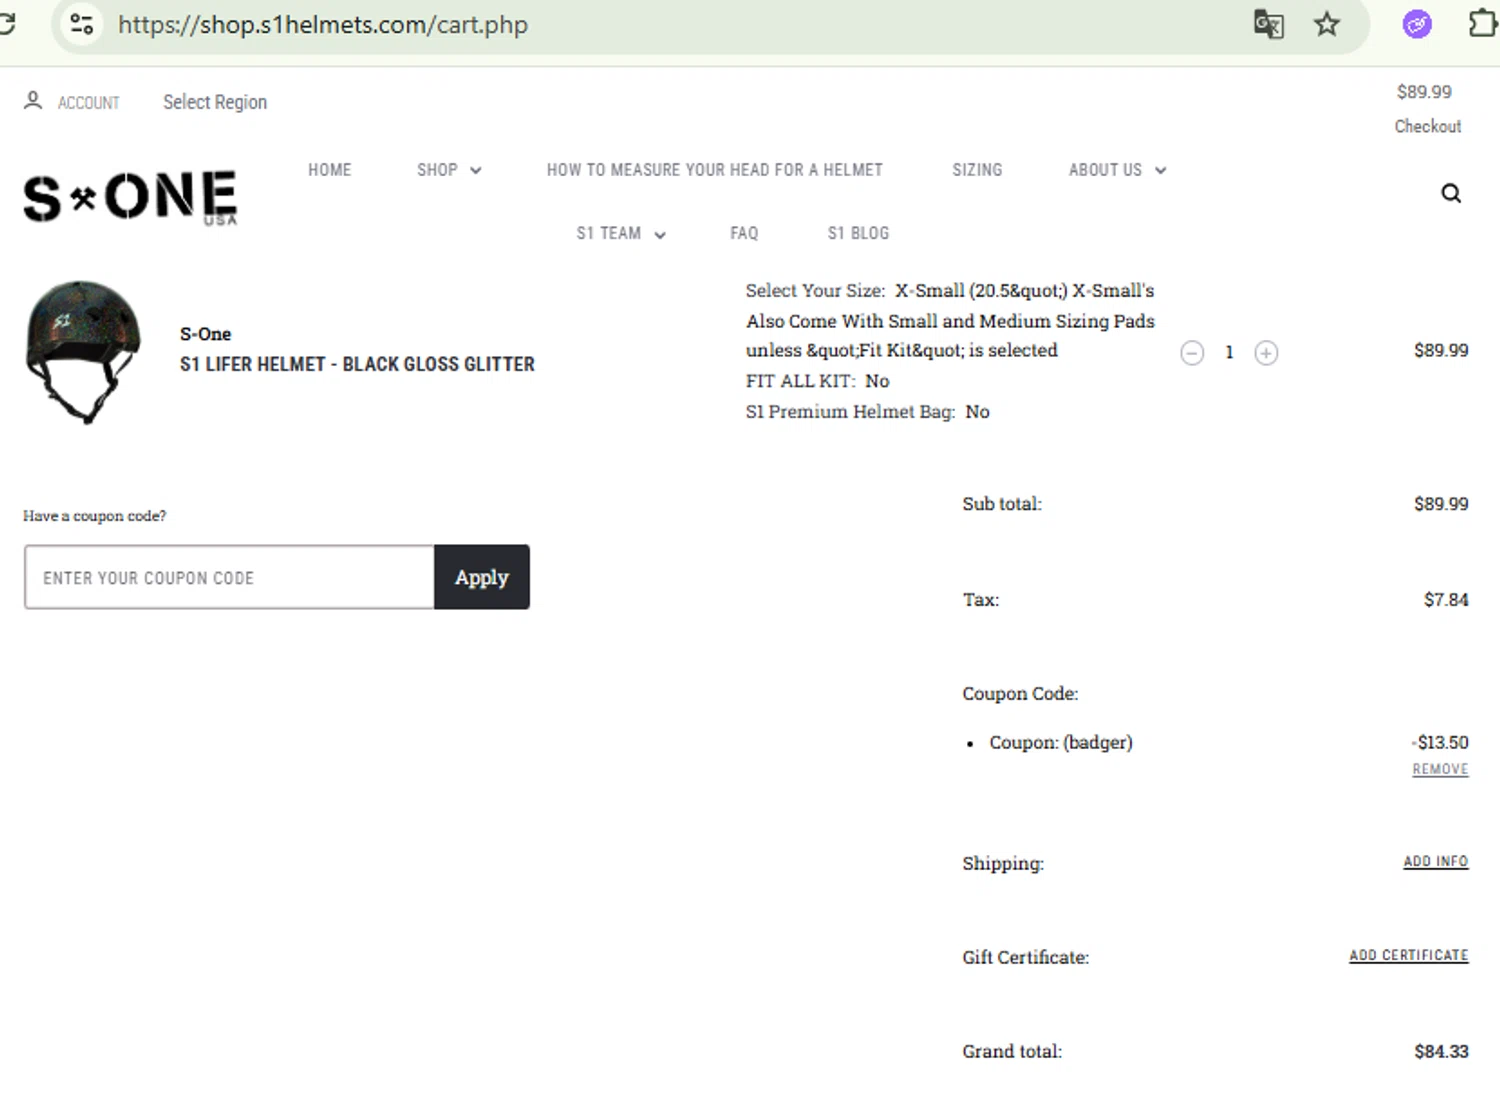The width and height of the screenshot is (1500, 1120).
Task: Add a gift certificate
Action: coord(1409,955)
